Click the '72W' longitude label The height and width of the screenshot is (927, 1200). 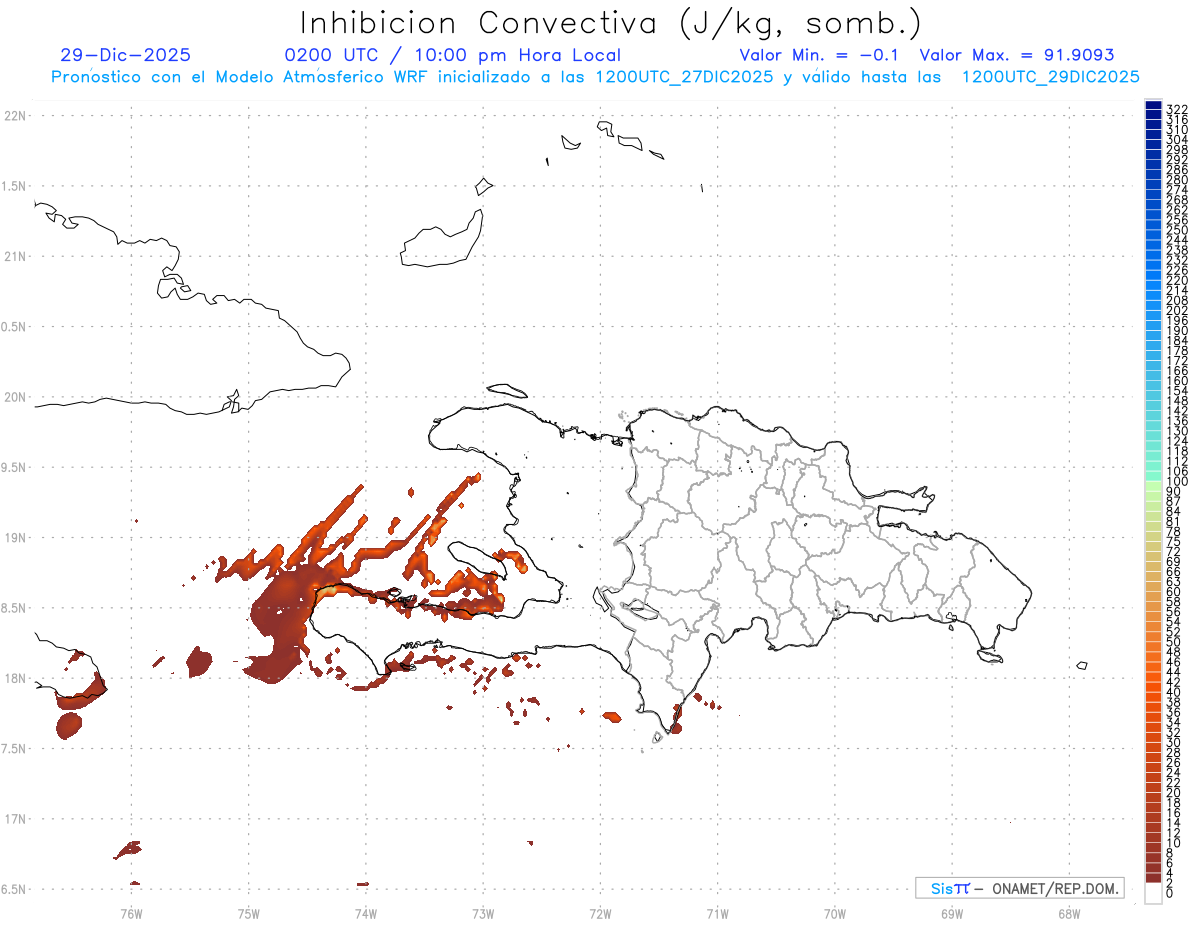pos(600,912)
